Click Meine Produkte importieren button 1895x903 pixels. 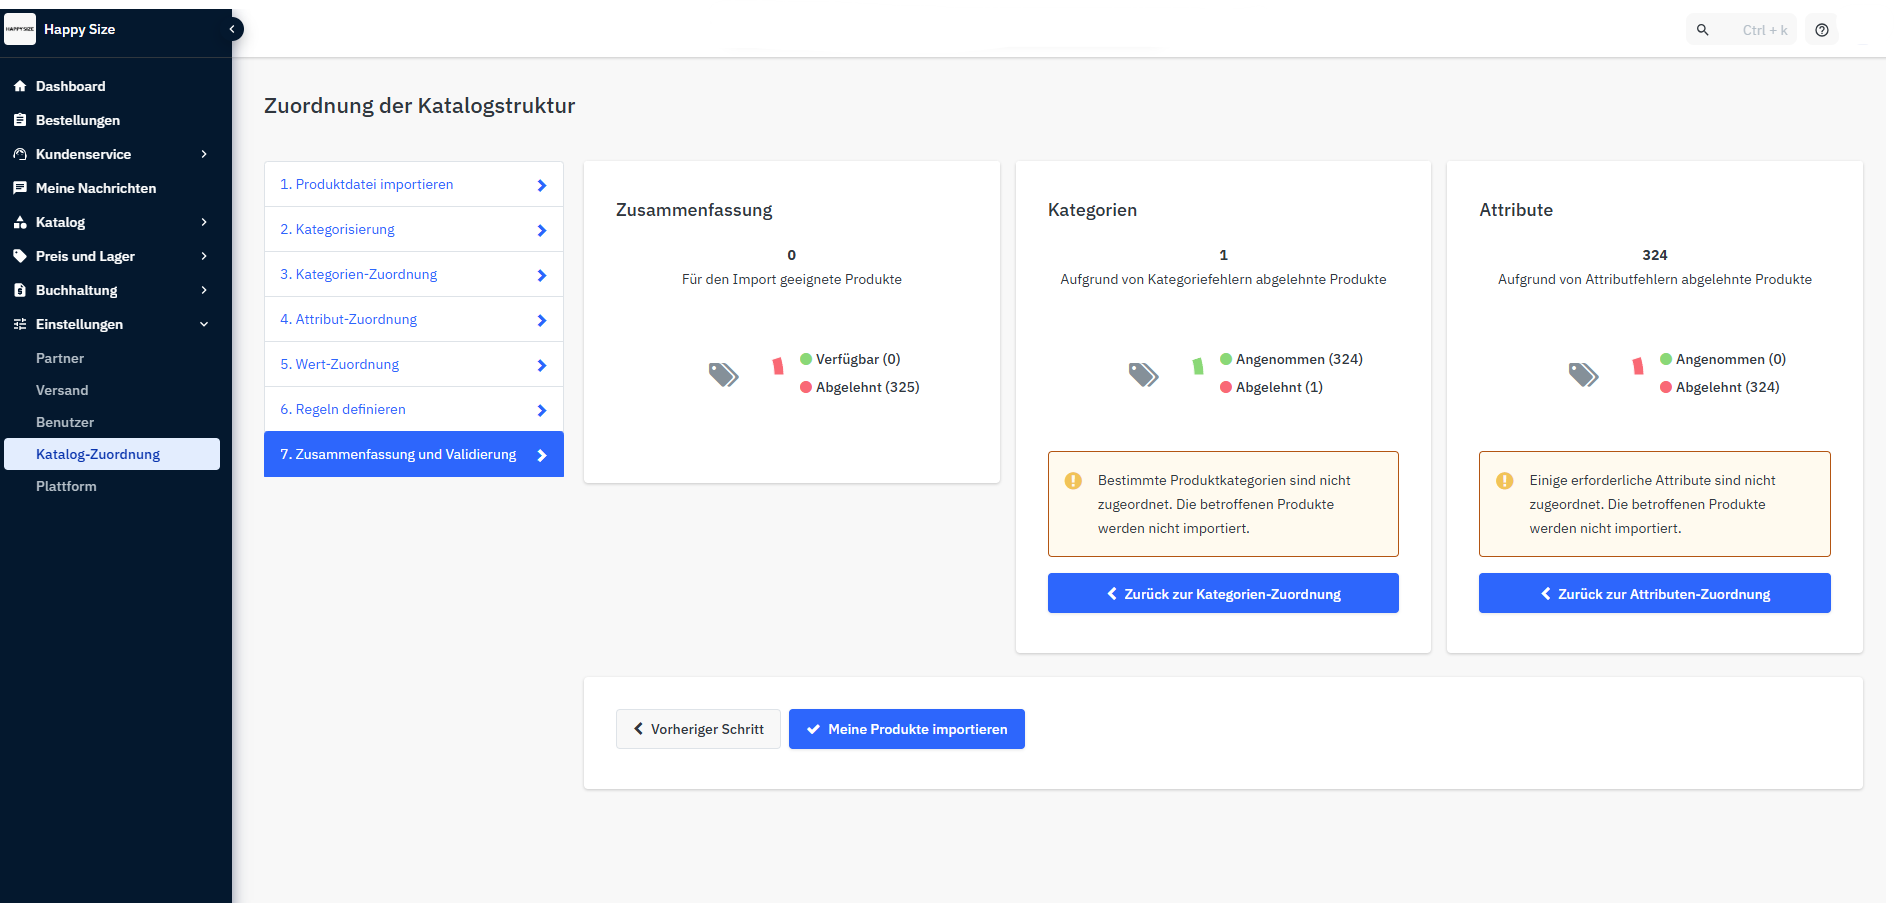pyautogui.click(x=906, y=729)
